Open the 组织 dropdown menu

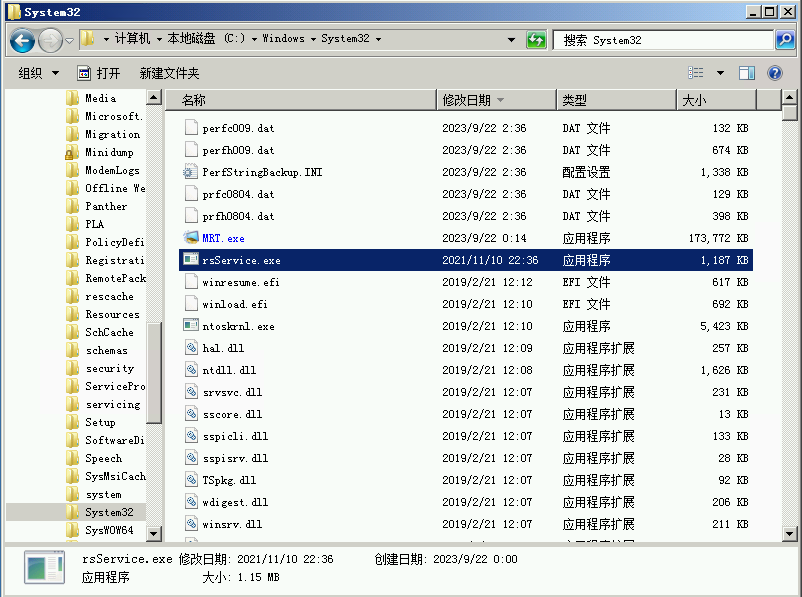click(39, 73)
